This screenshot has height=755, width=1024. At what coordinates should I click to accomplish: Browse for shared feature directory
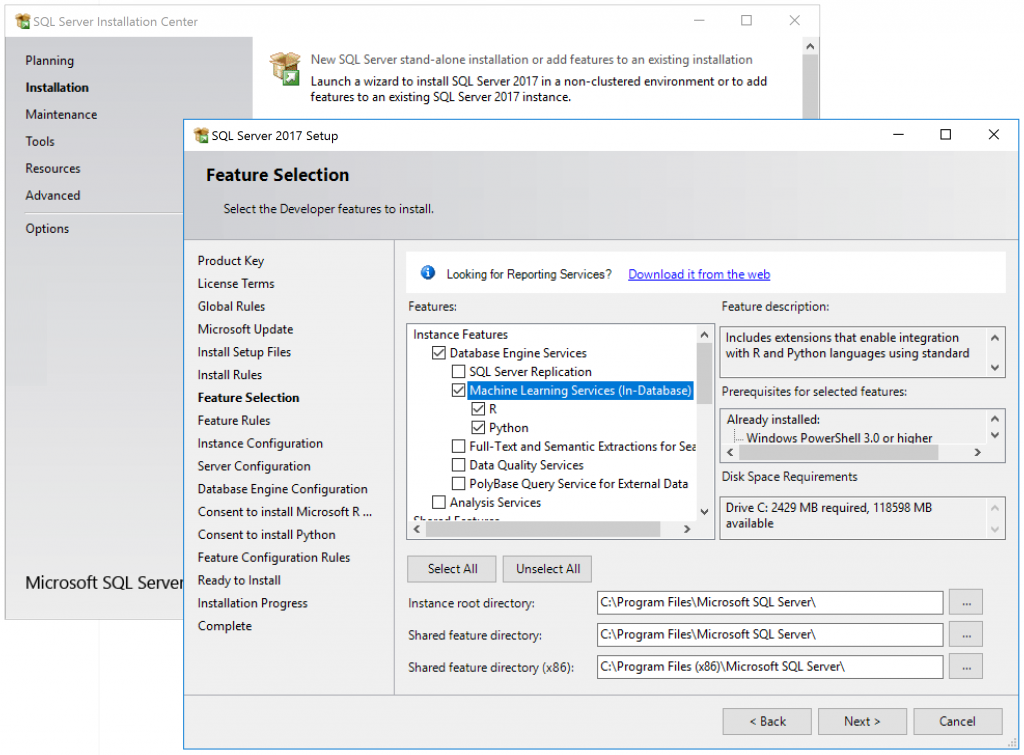click(x=966, y=634)
